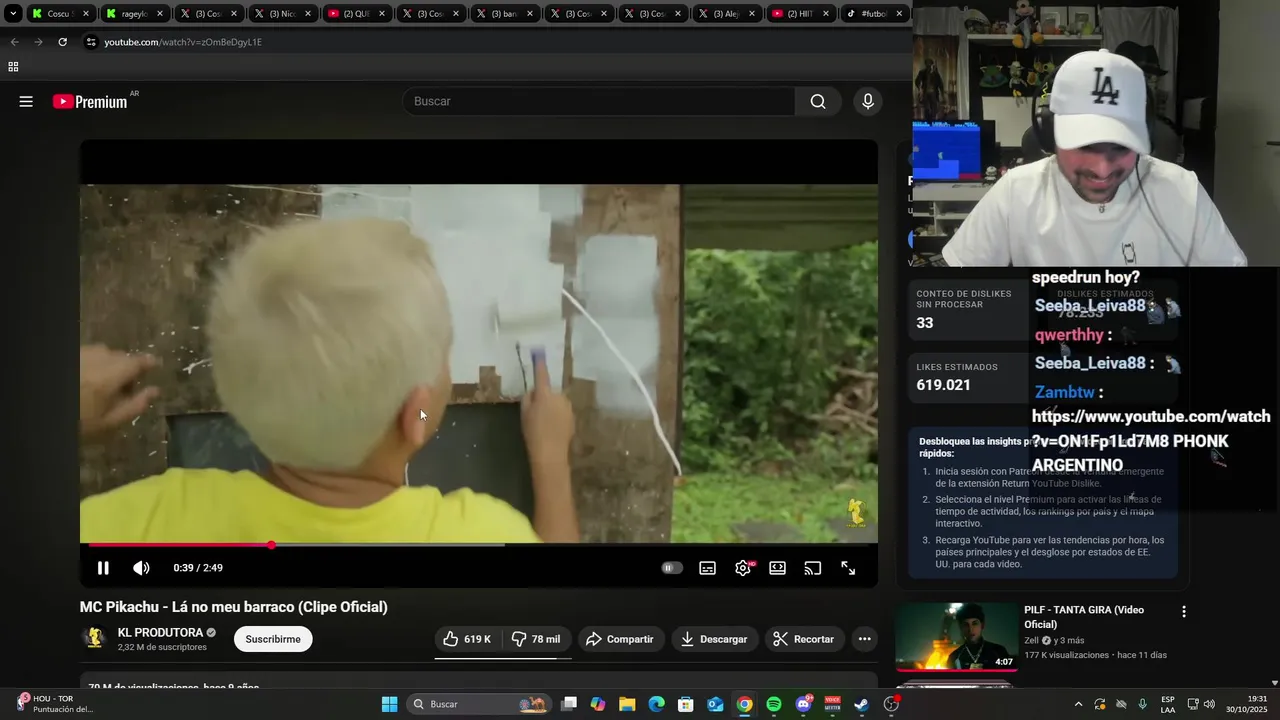1280x720 pixels.
Task: Click the Suscribirme button
Action: coord(273,639)
